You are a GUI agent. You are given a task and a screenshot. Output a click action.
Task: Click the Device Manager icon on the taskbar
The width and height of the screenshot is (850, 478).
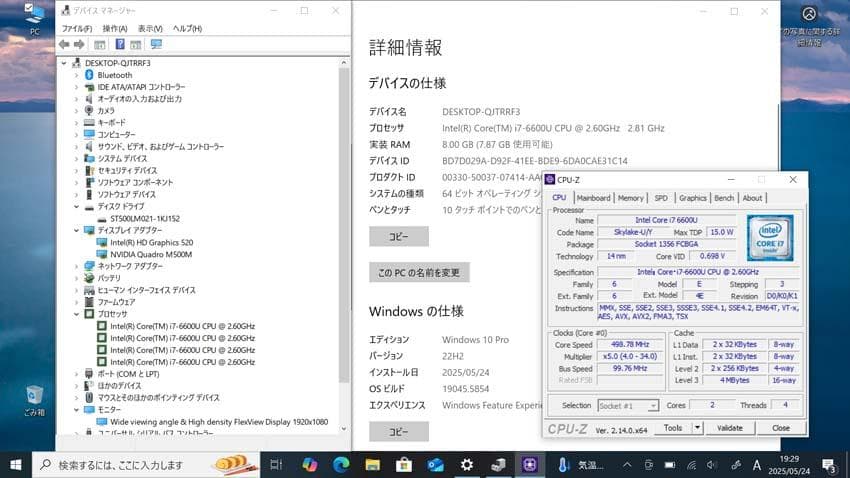click(498, 465)
